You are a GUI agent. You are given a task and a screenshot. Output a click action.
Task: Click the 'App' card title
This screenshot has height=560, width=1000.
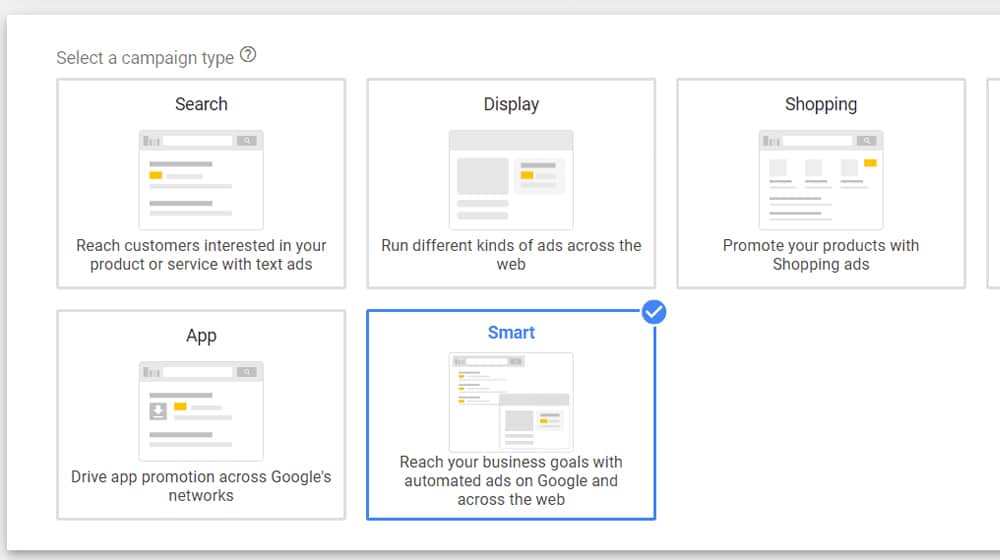click(201, 335)
